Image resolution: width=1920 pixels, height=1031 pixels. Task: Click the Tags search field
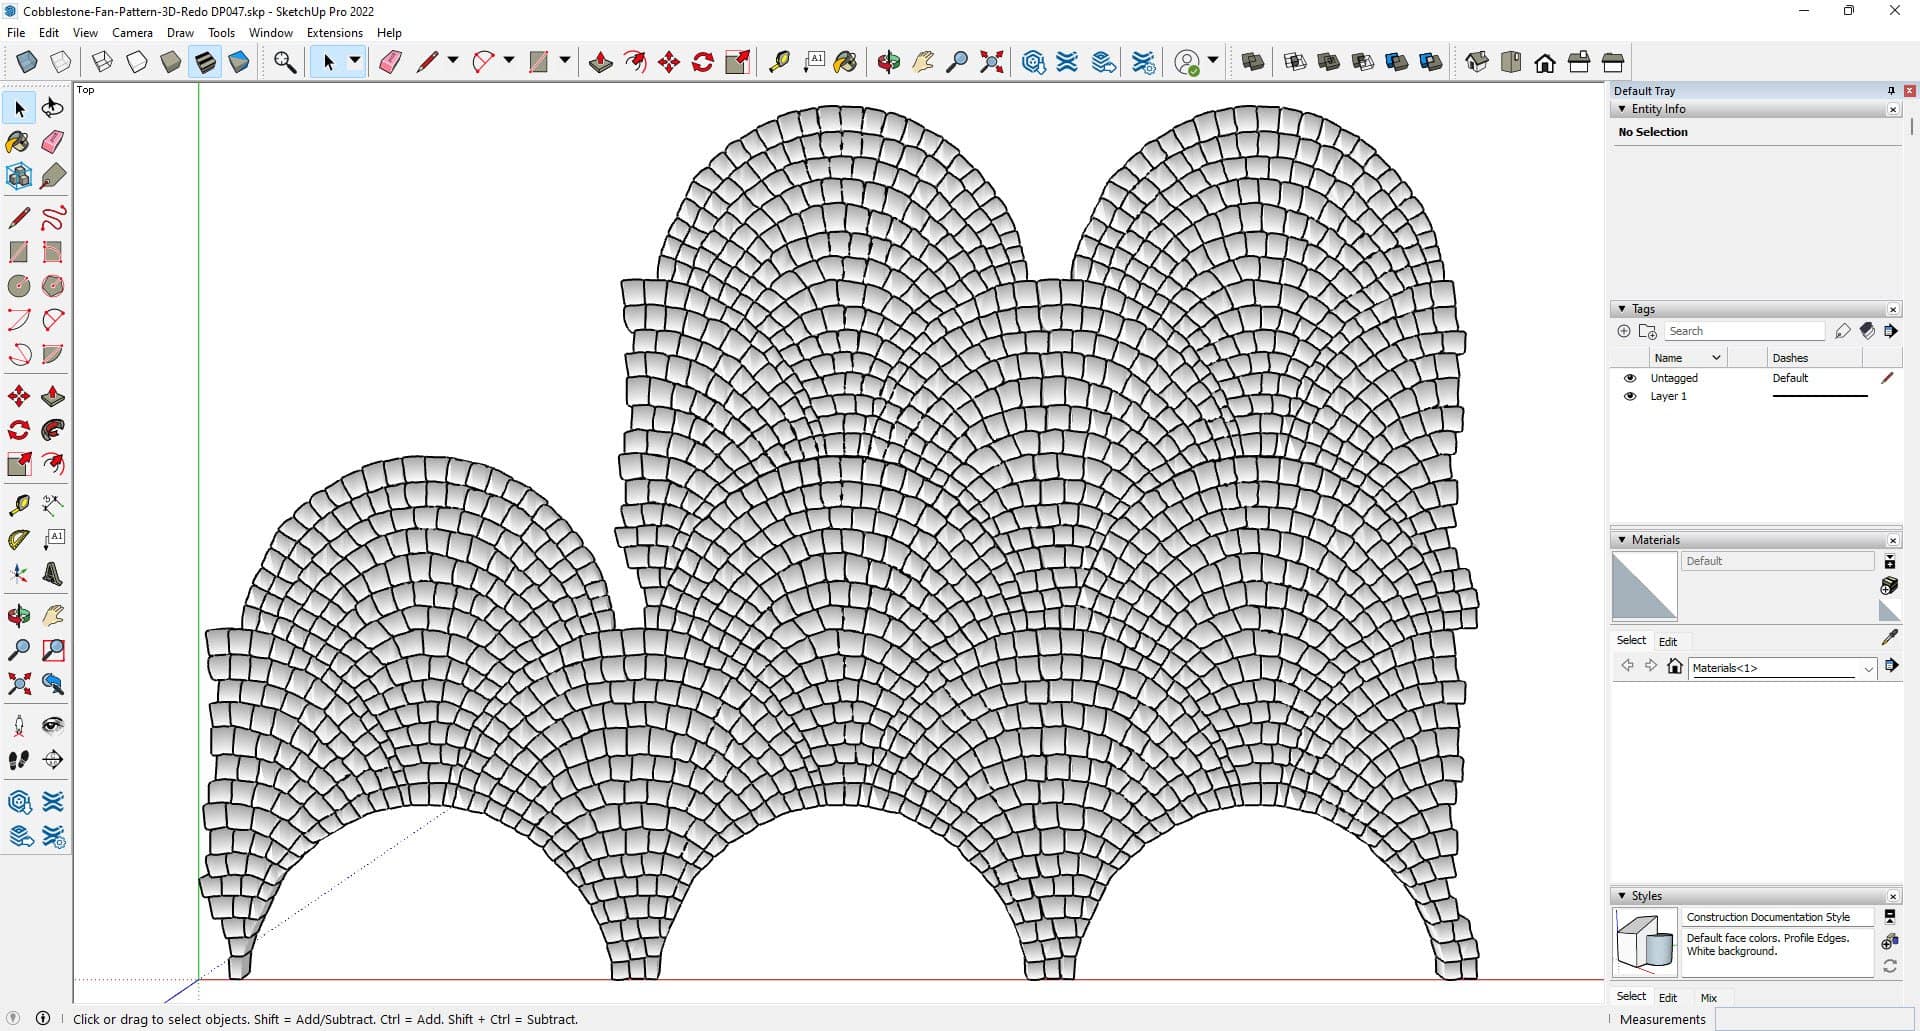click(x=1744, y=331)
